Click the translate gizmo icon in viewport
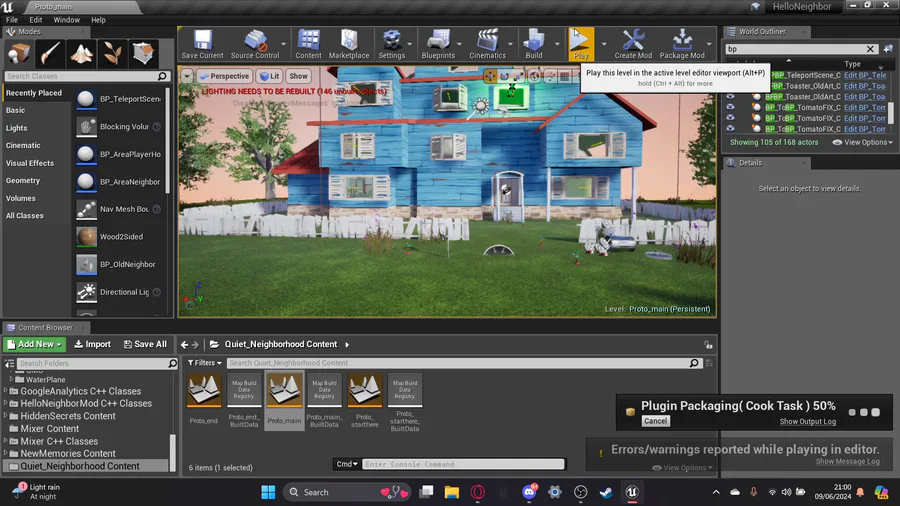900x506 pixels. (x=490, y=76)
